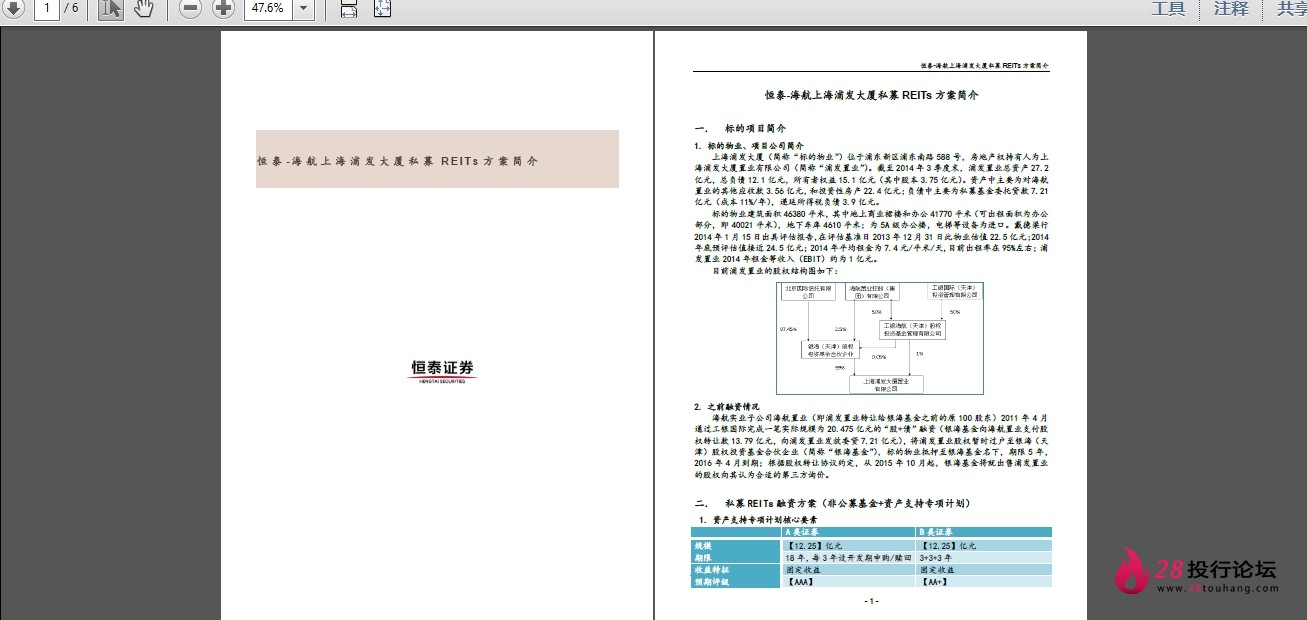
Task: Click the 【AA+】 rating cell
Action: point(983,582)
